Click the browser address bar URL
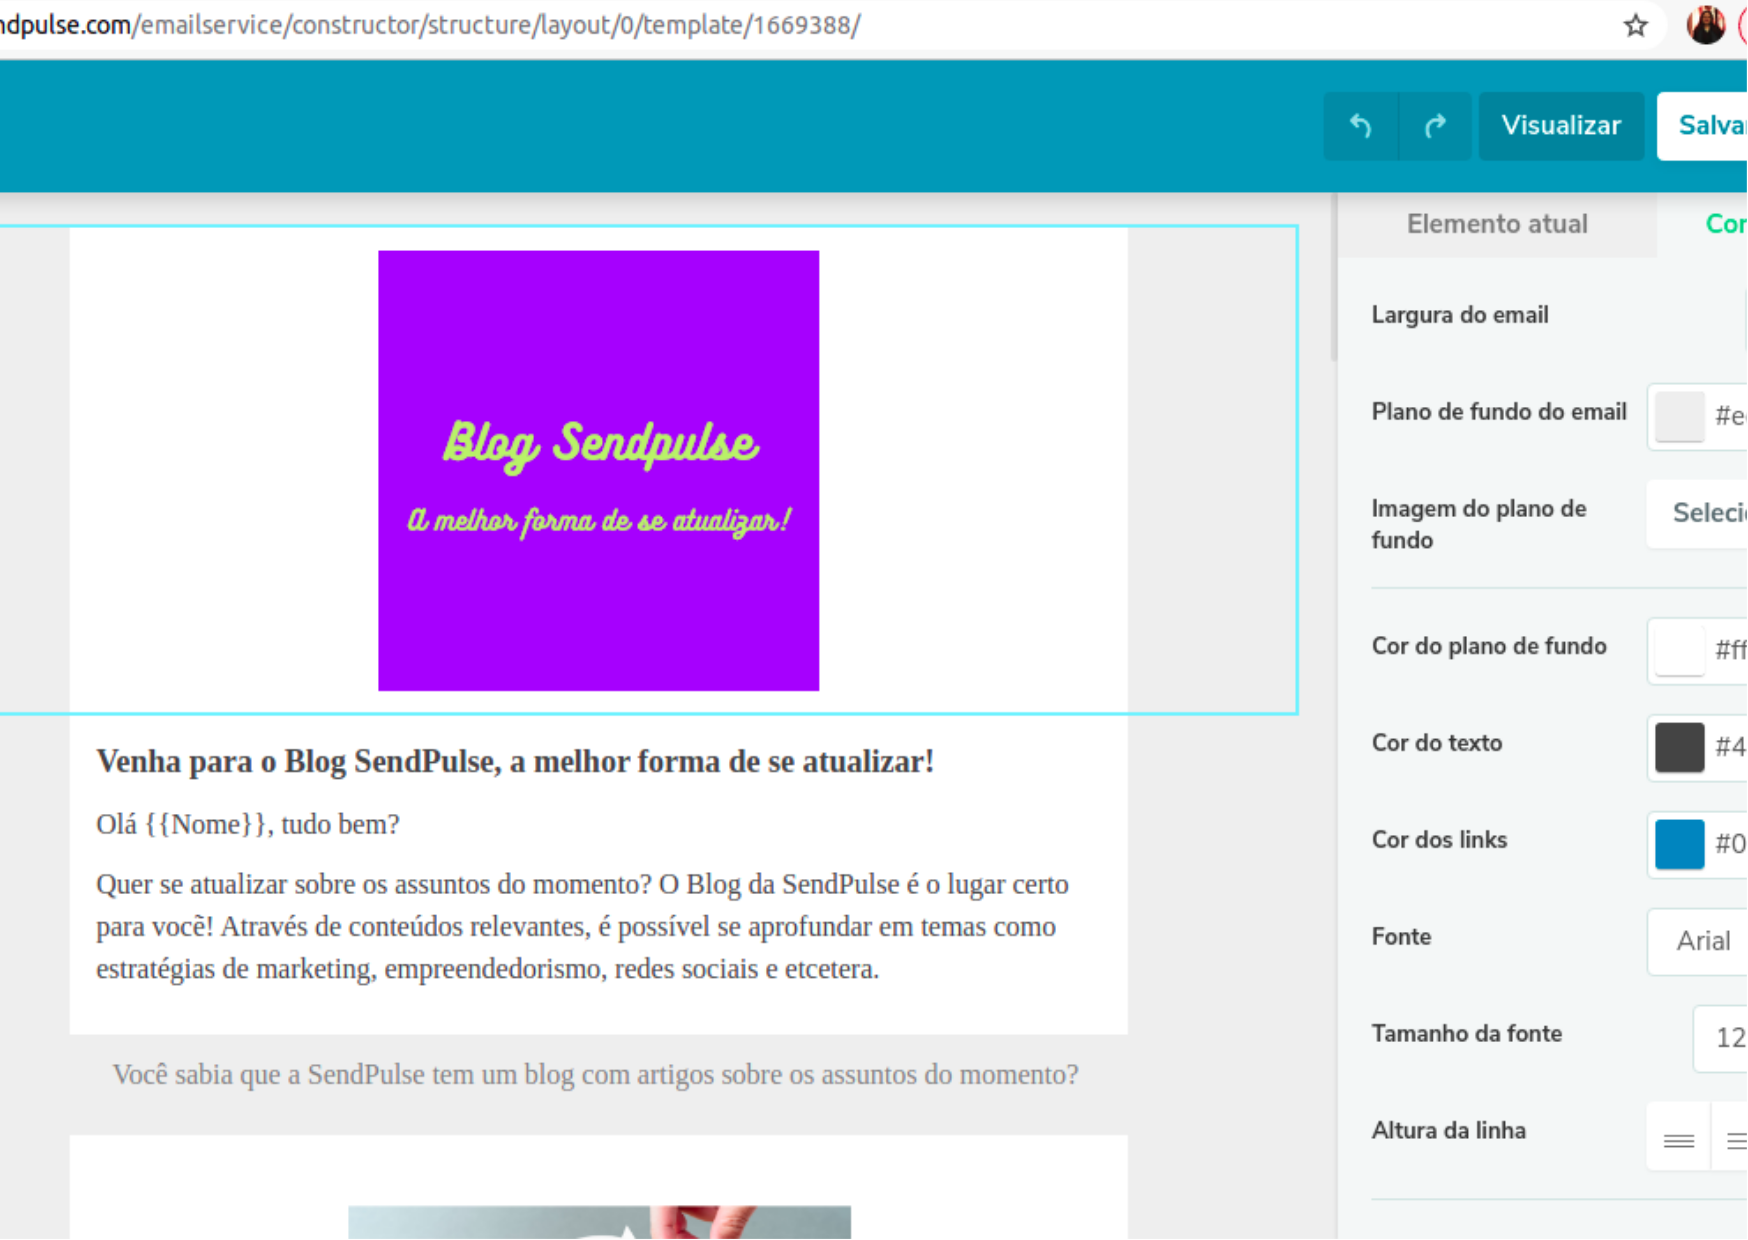The height and width of the screenshot is (1240, 1748). pyautogui.click(x=430, y=25)
